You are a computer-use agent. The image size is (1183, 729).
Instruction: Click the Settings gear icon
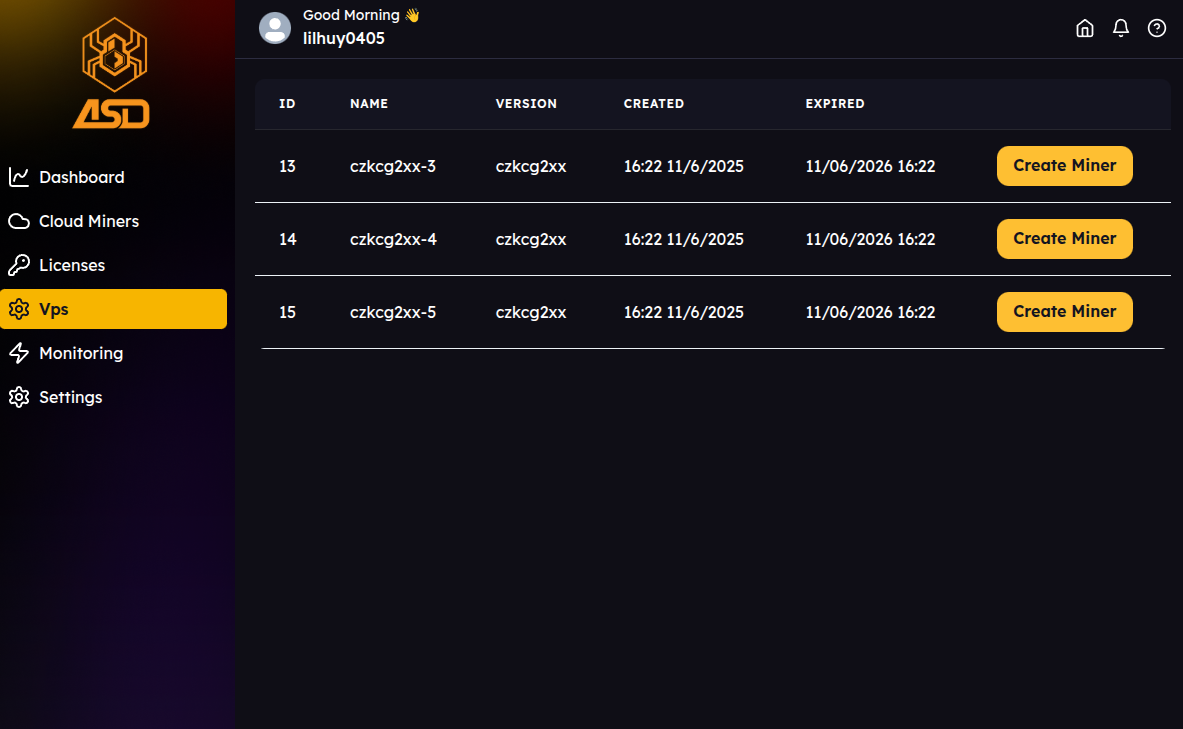click(x=19, y=397)
